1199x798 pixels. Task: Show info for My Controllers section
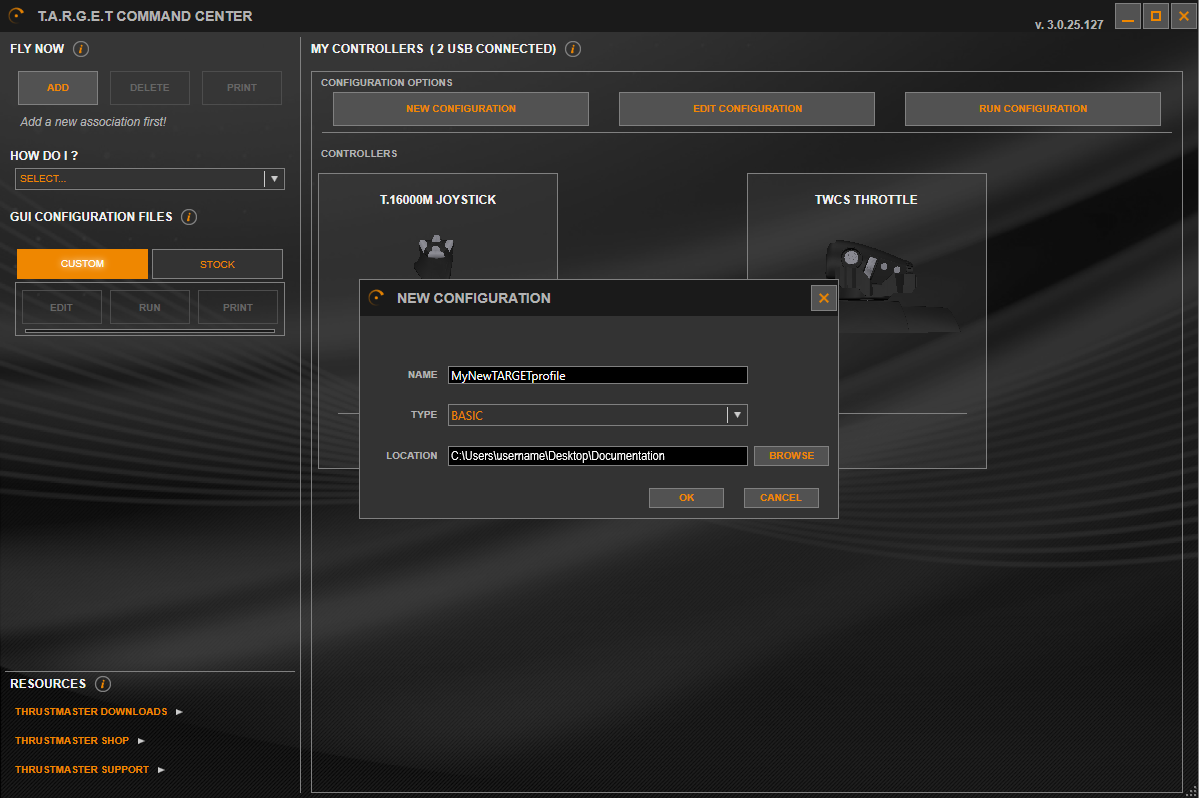pos(573,49)
